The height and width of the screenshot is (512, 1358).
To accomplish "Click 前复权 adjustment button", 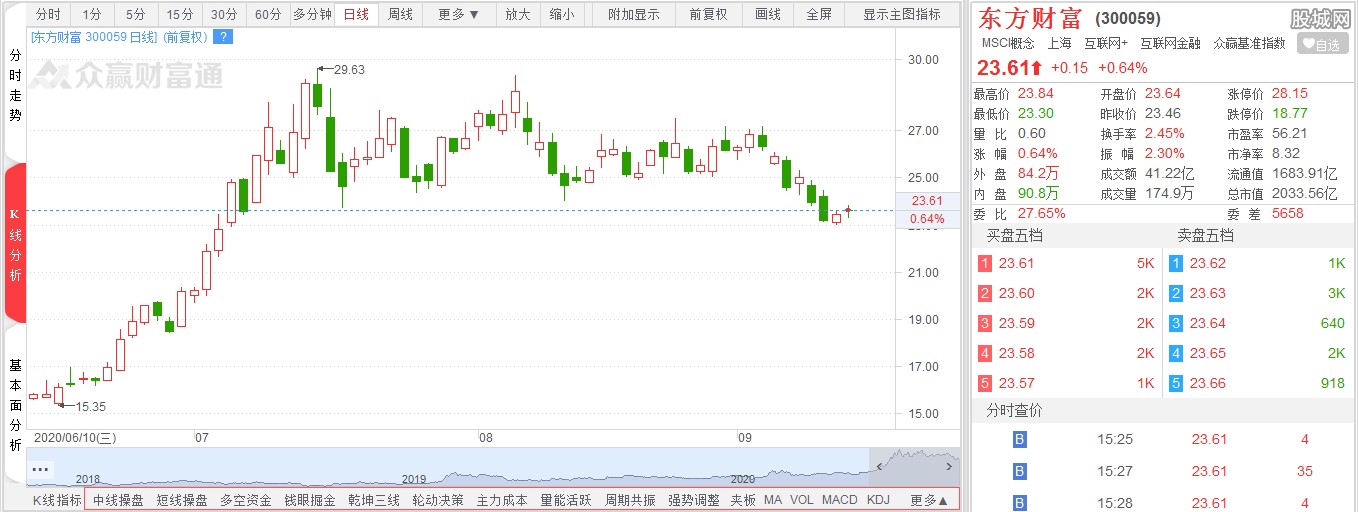I will [708, 14].
